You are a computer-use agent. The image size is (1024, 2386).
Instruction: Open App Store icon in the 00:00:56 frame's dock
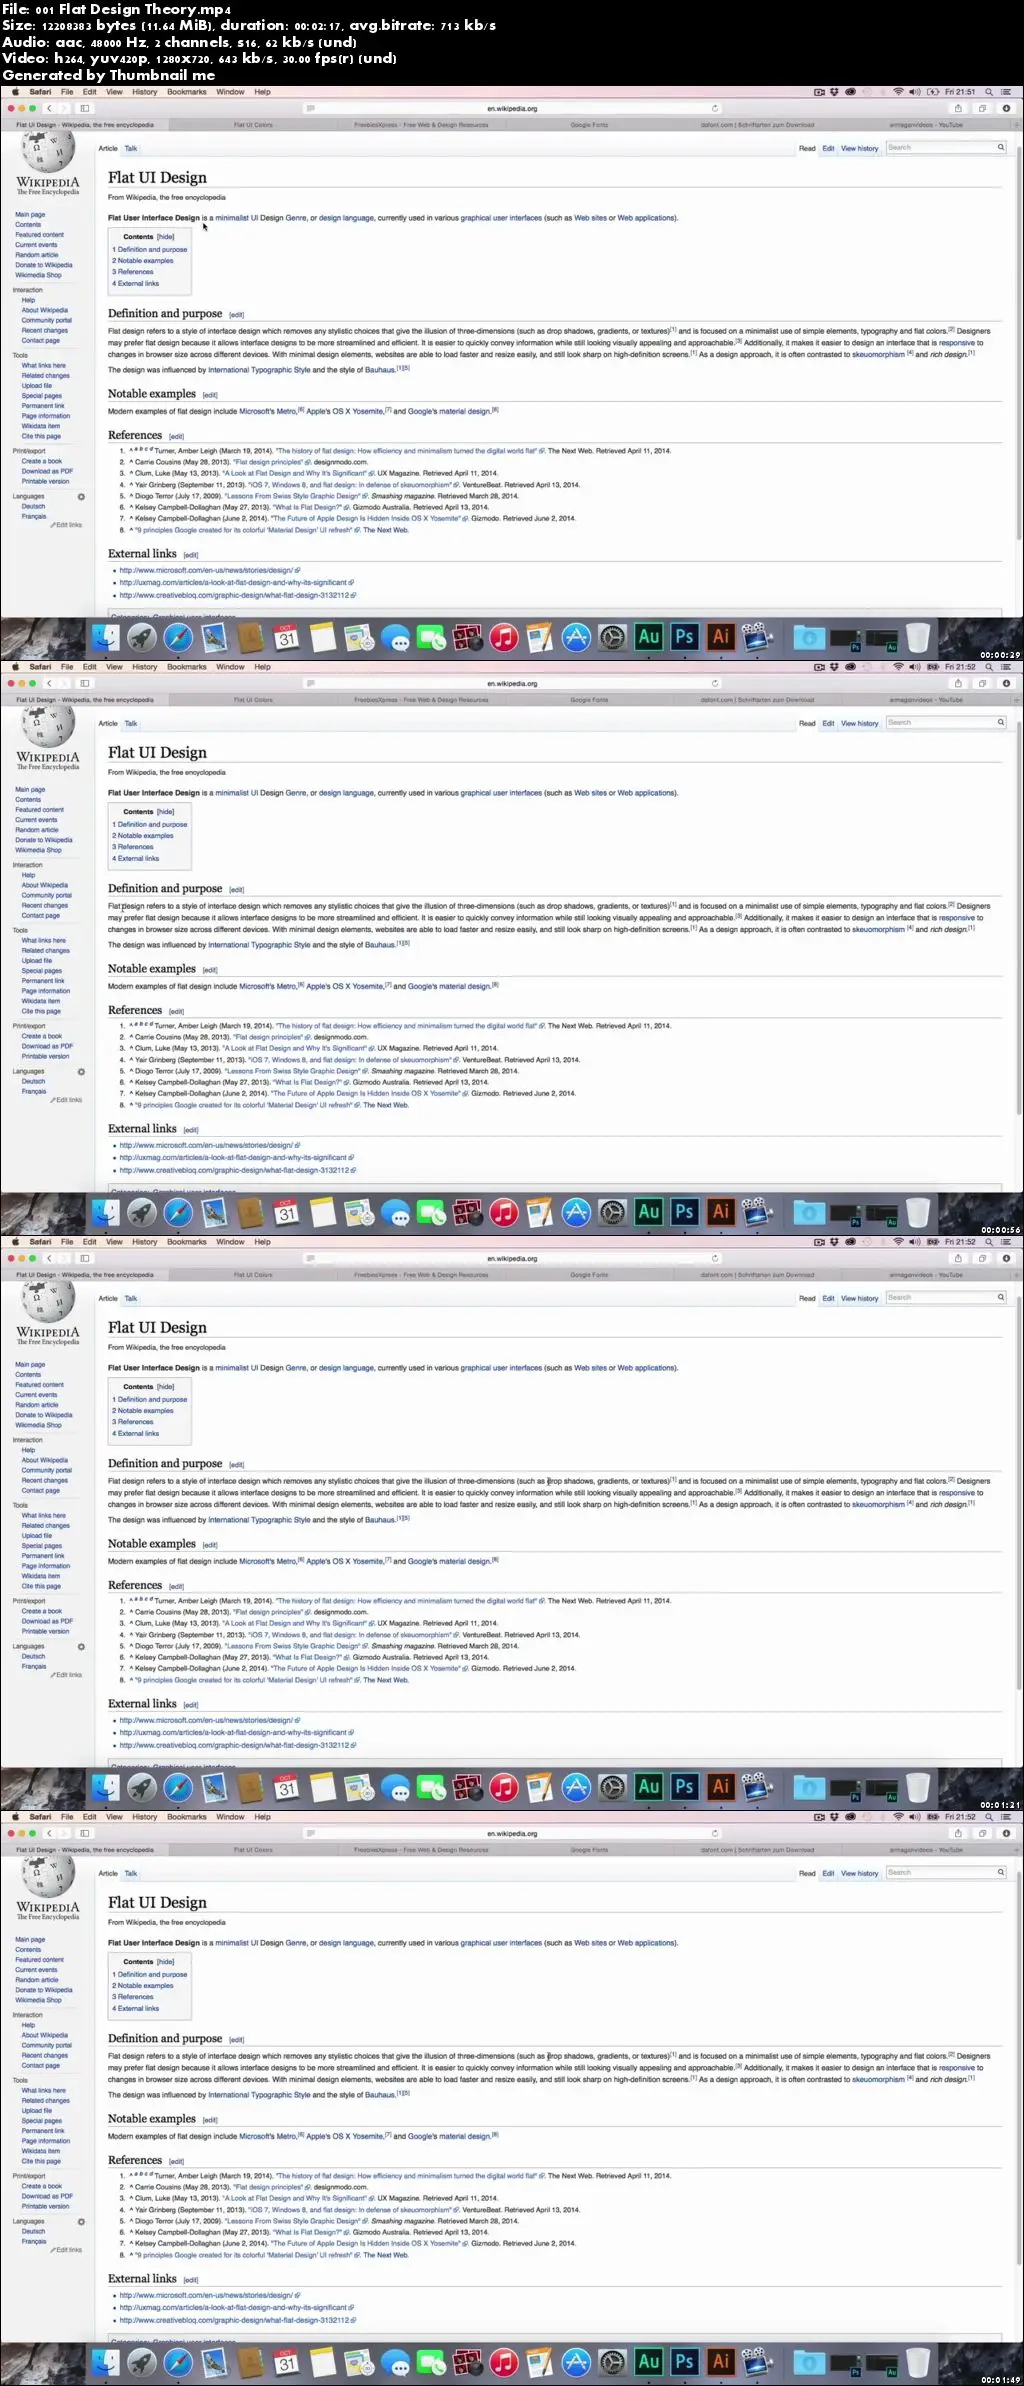tap(576, 1212)
